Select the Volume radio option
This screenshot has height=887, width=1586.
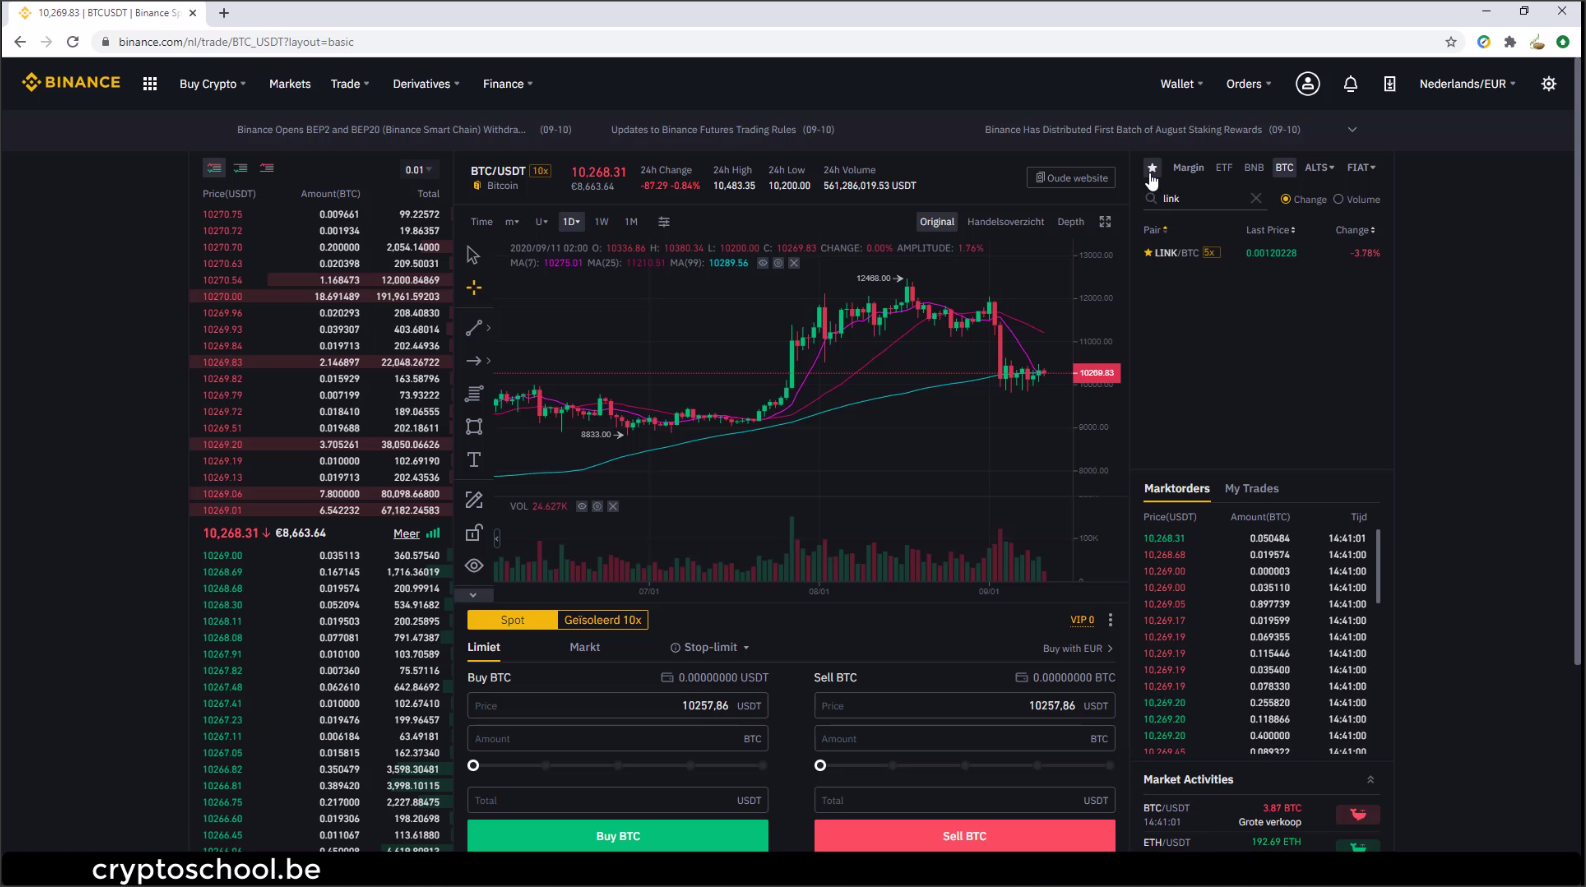1356,199
